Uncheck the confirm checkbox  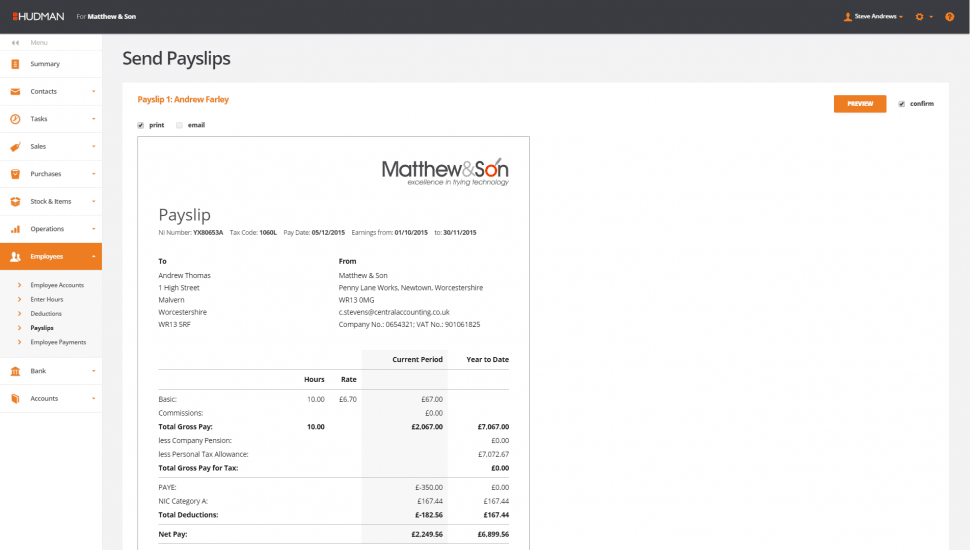[x=901, y=104]
